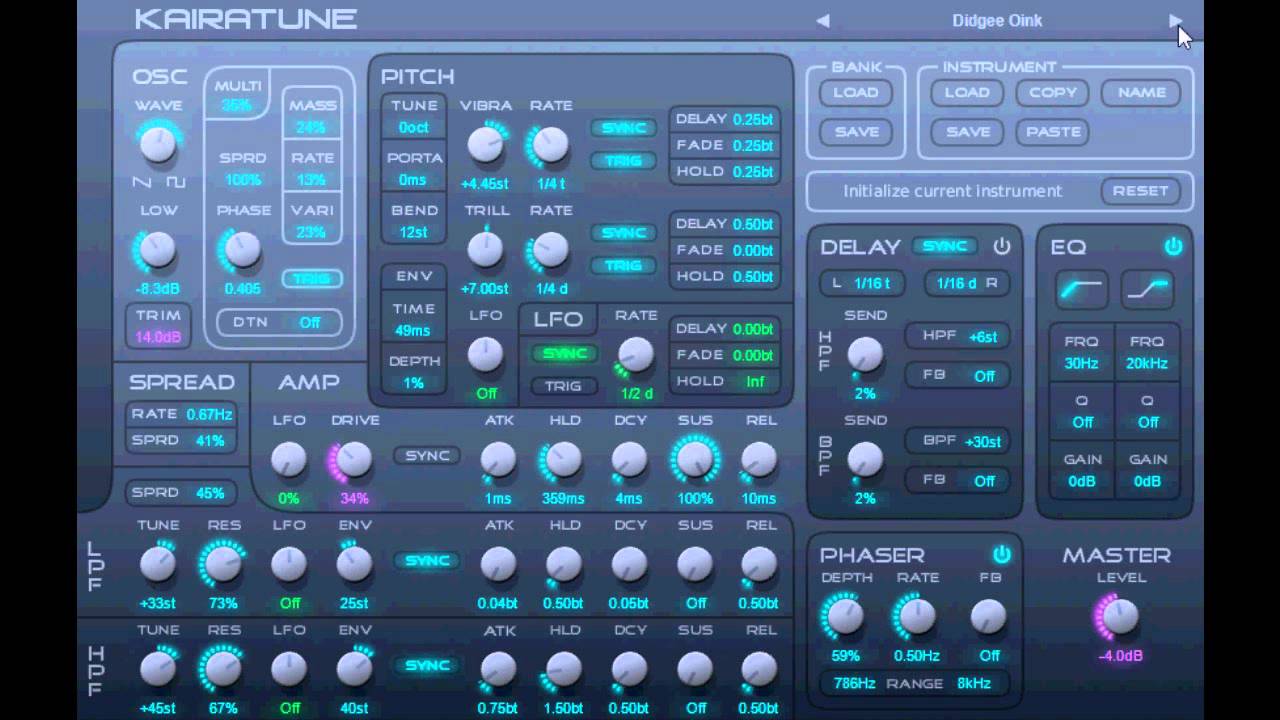Click the Delay HPF Send knob

865,354
